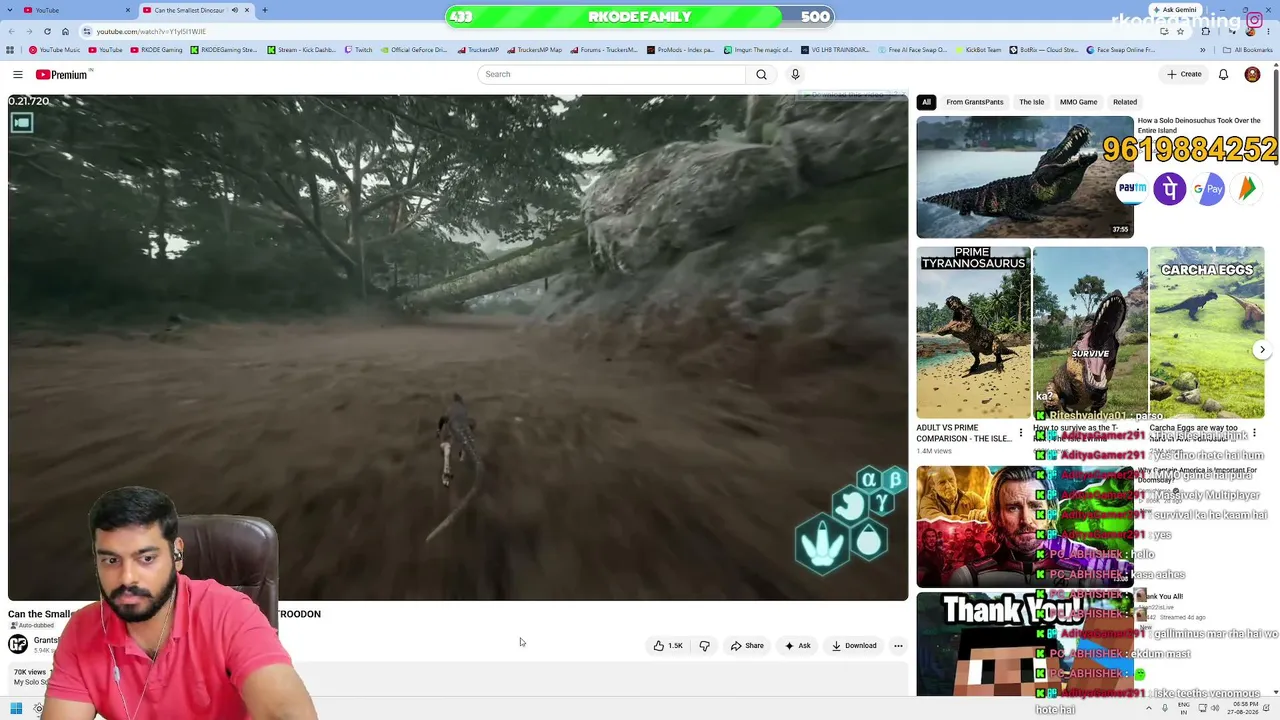Filter by From GrantsPants chip
The image size is (1280, 720).
point(975,102)
